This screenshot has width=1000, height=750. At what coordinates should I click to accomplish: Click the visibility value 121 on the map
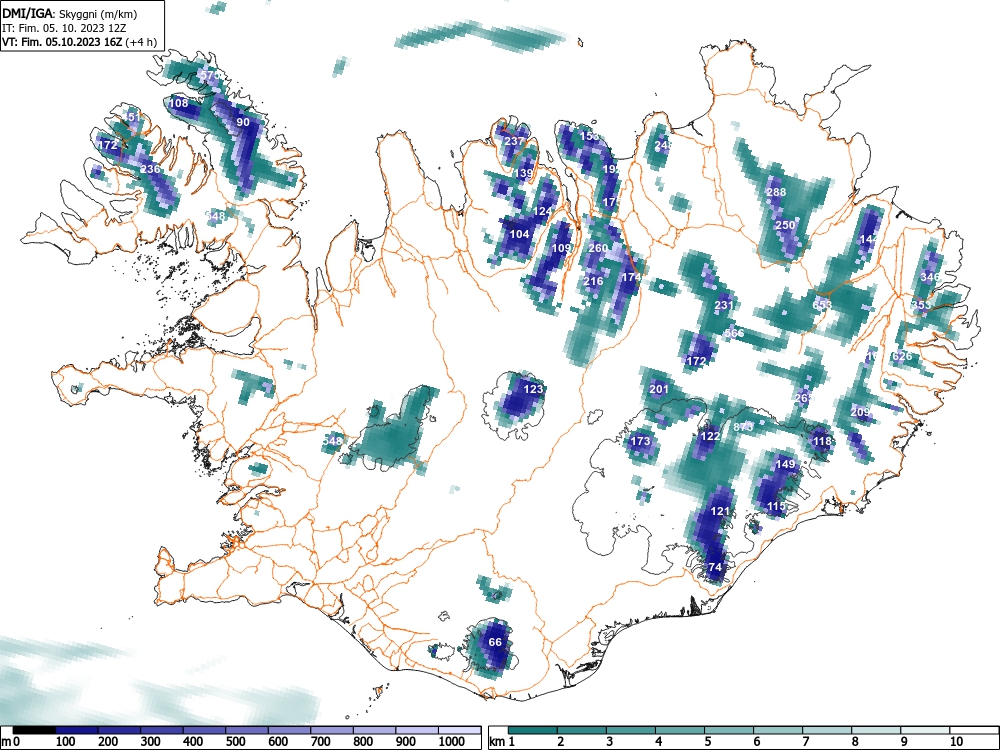click(x=719, y=511)
